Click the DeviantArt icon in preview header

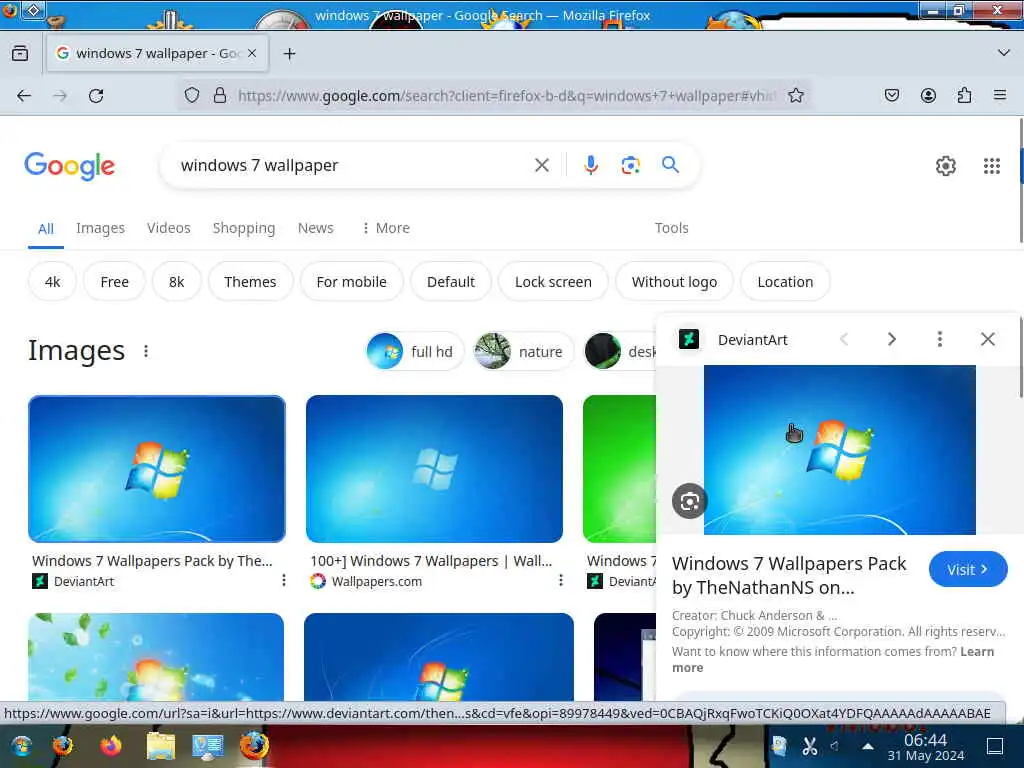(689, 339)
